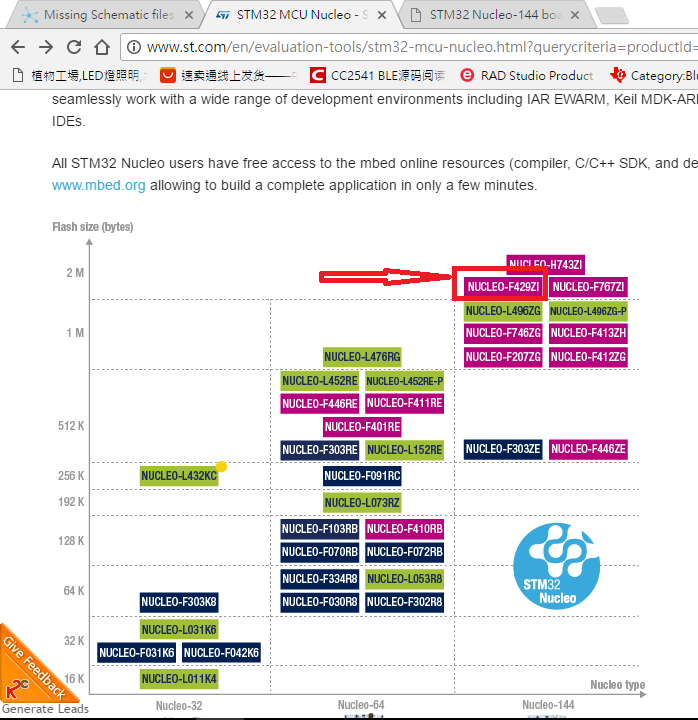Viewport: 698px width, 720px height.
Task: Open the NUCLEO-F412ZG board
Action: 588,357
